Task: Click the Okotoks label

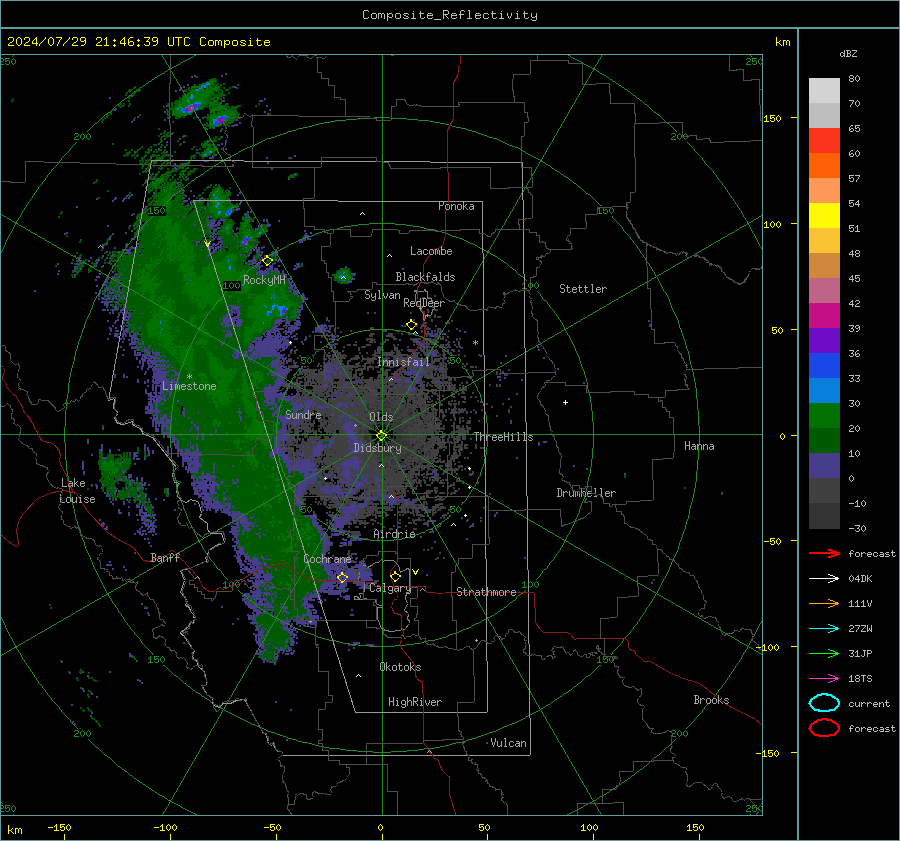Action: (400, 666)
